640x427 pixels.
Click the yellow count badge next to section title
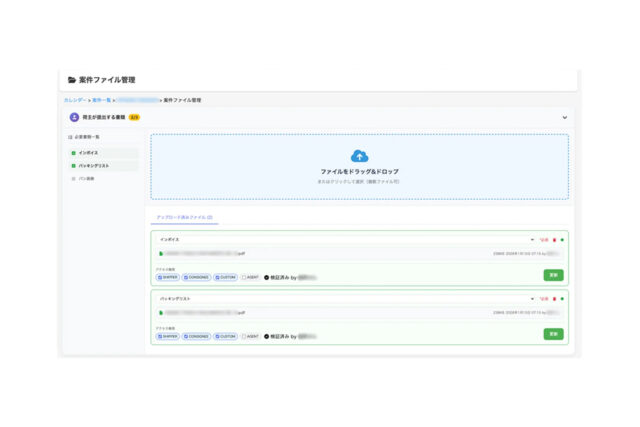[x=134, y=117]
